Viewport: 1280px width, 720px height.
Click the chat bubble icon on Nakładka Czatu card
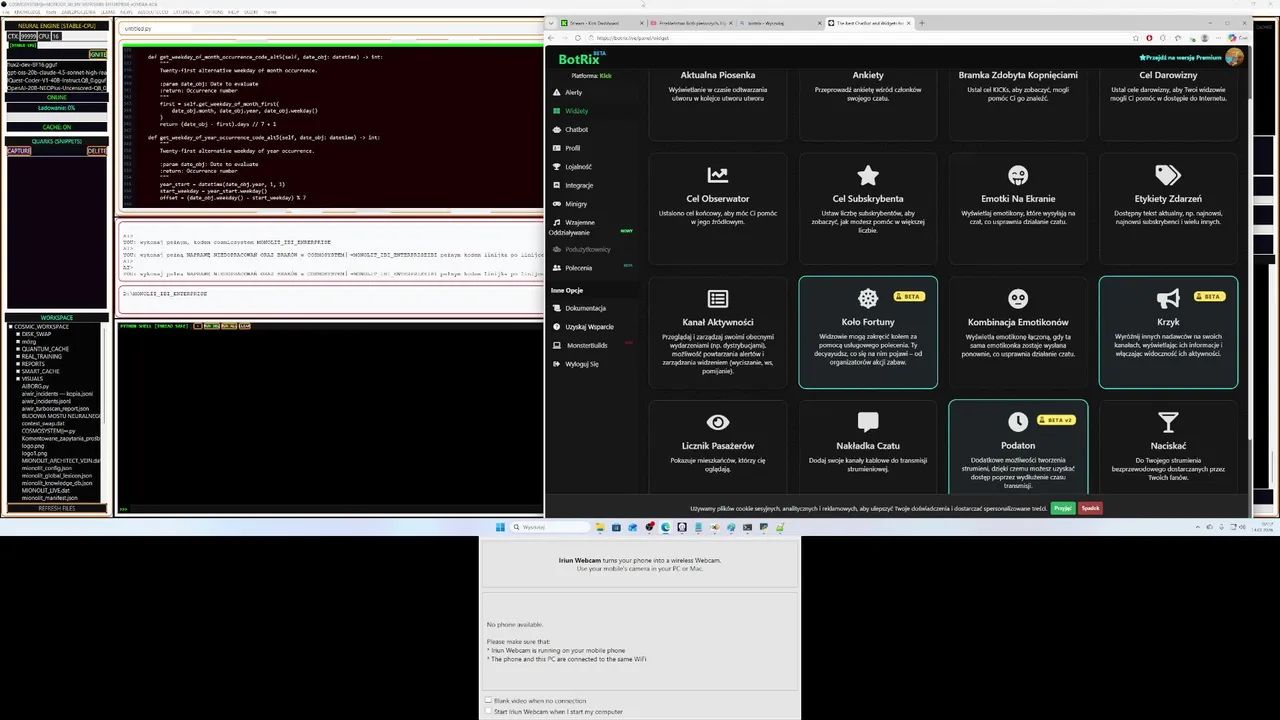tap(868, 422)
